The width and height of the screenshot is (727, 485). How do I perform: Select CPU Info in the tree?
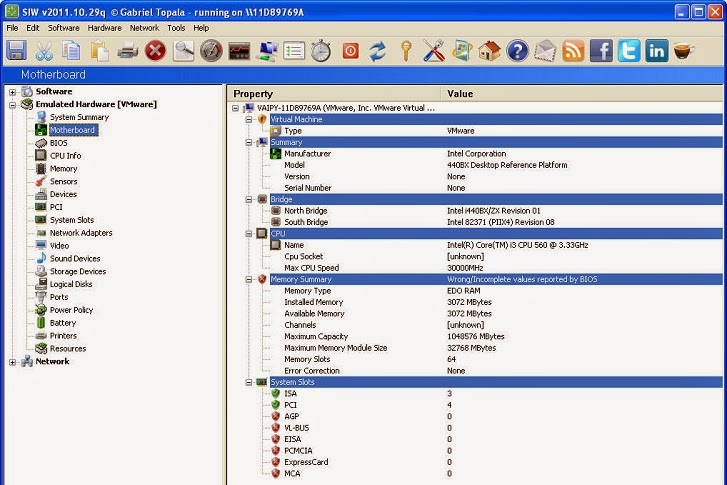point(65,156)
